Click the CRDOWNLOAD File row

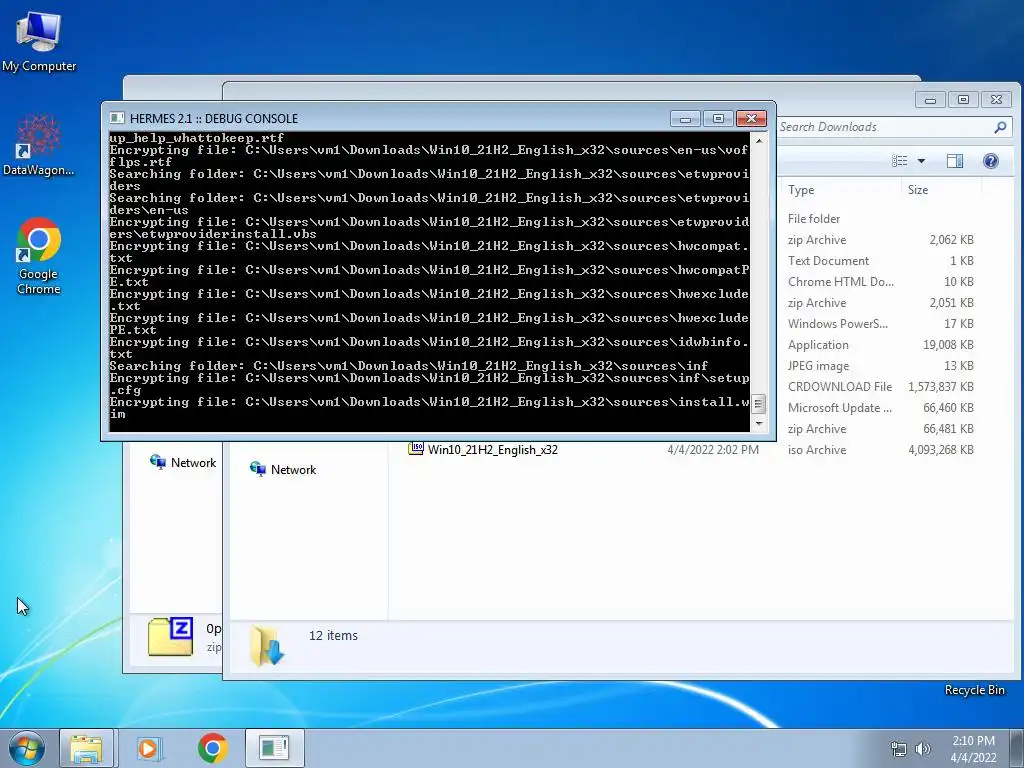tap(840, 387)
